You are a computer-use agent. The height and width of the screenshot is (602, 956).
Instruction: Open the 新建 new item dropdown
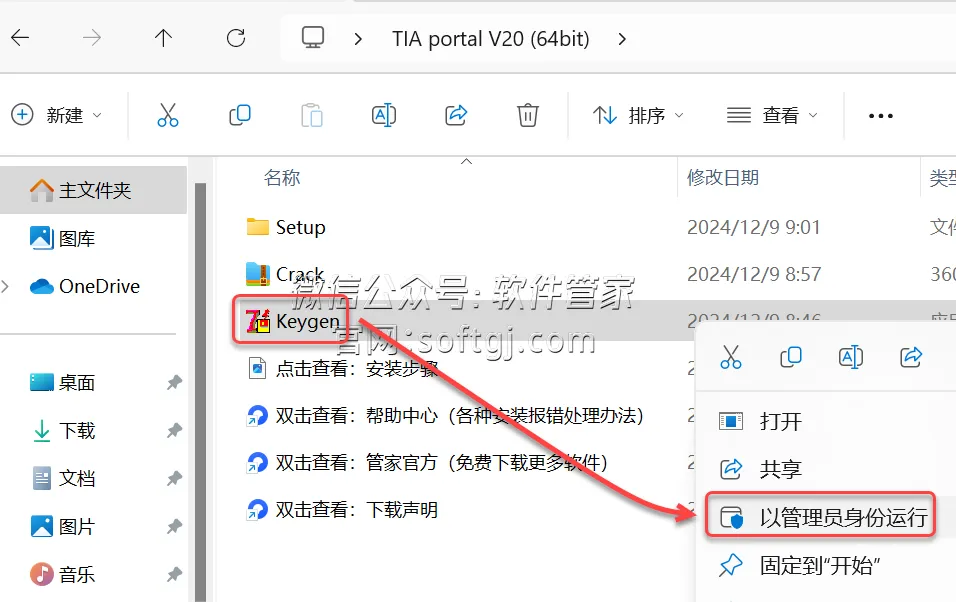(56, 115)
